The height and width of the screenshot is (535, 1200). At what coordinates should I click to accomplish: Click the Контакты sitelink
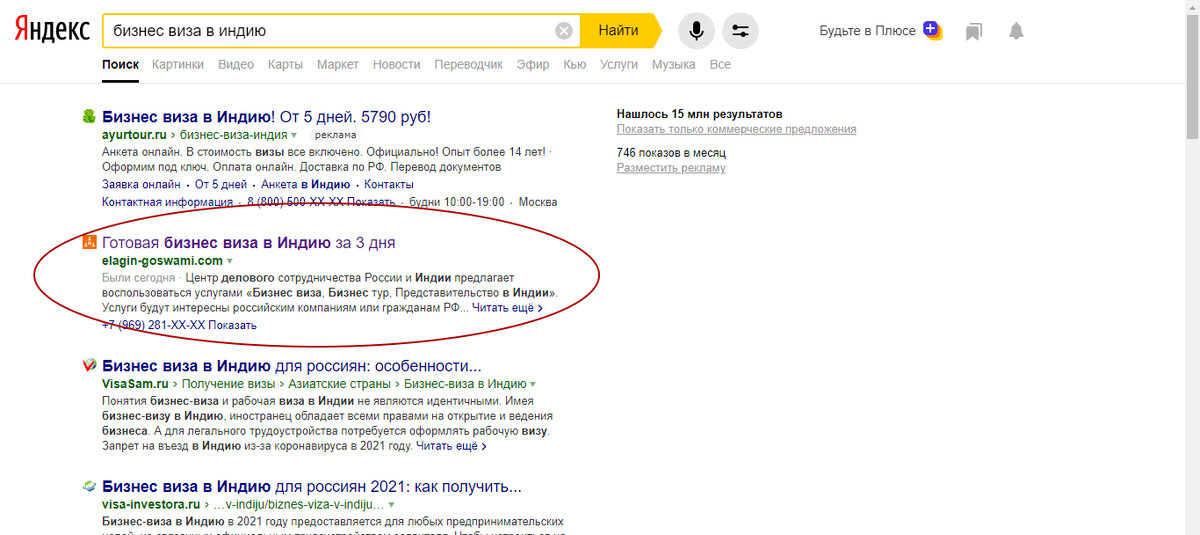[389, 185]
